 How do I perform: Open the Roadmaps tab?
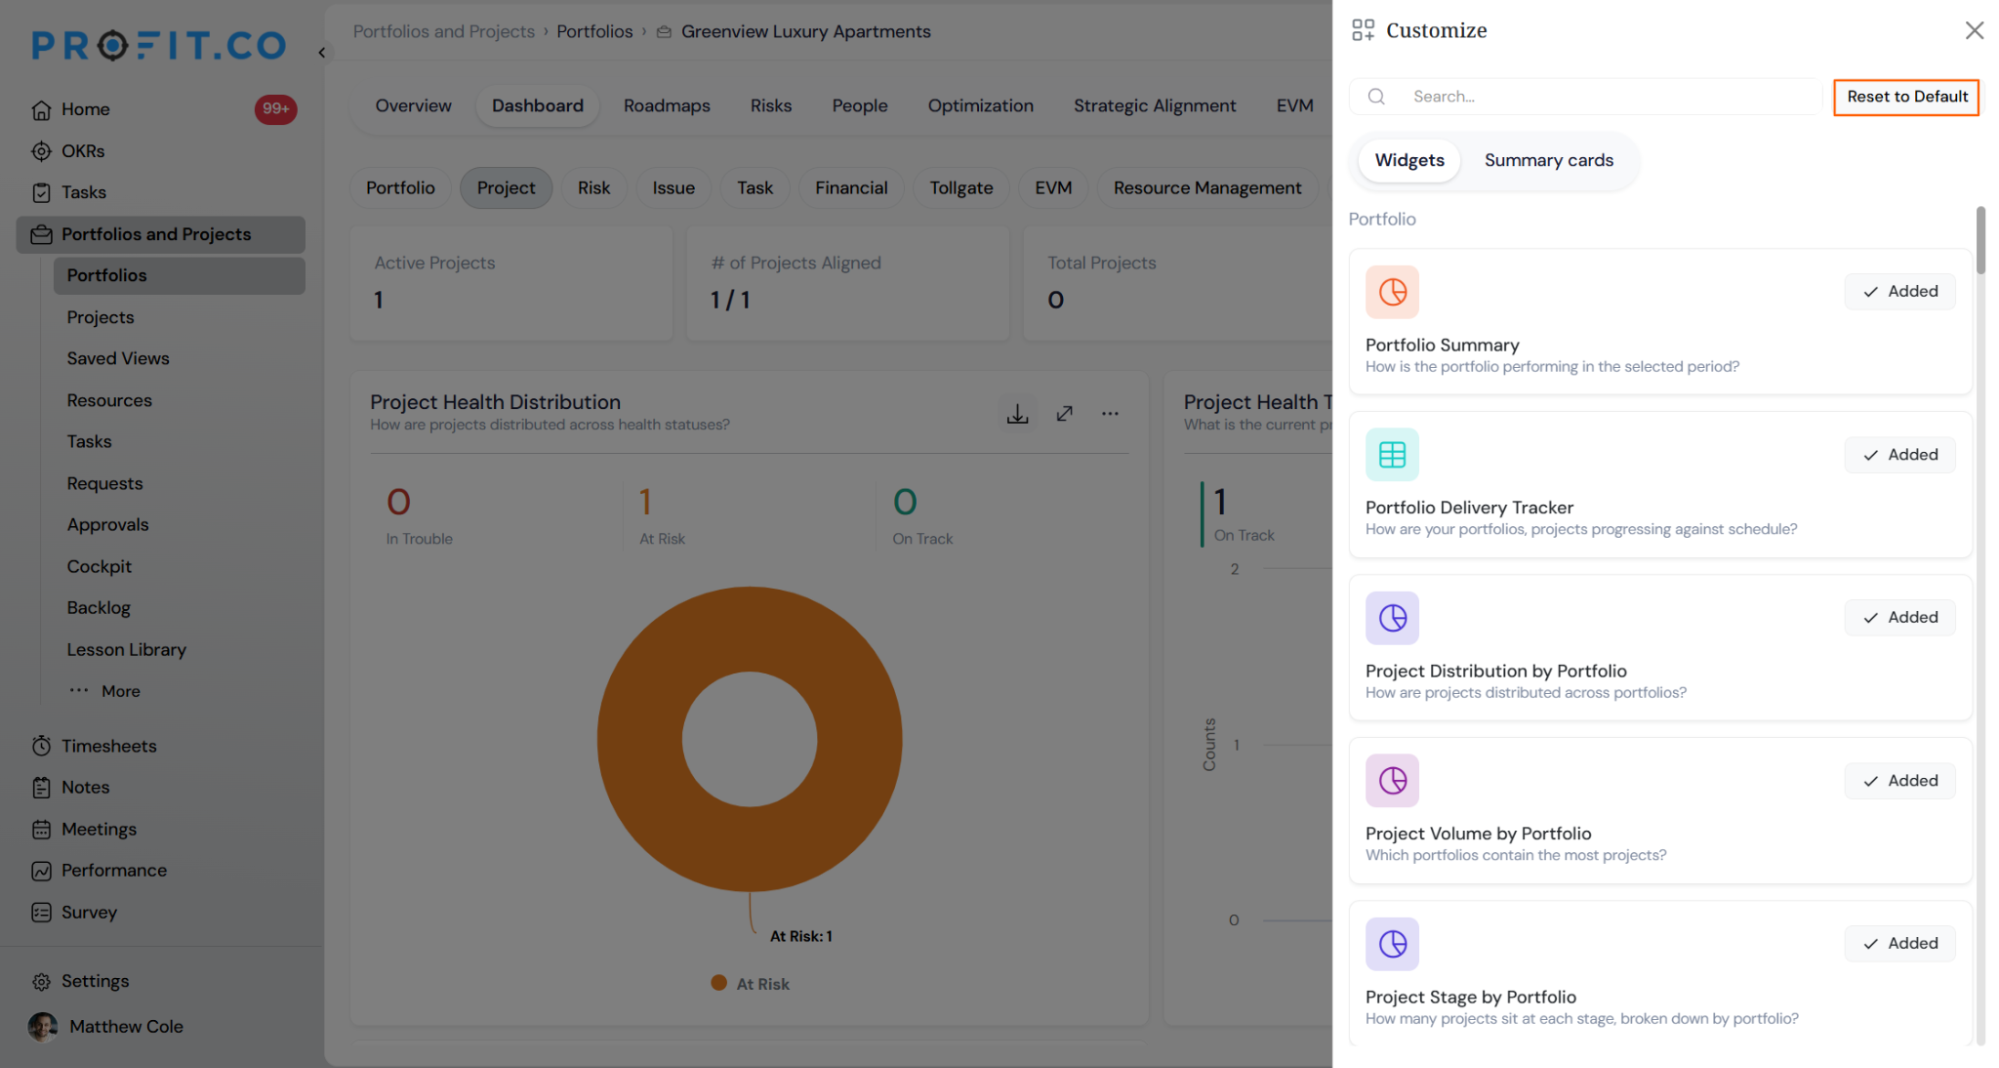pos(666,106)
